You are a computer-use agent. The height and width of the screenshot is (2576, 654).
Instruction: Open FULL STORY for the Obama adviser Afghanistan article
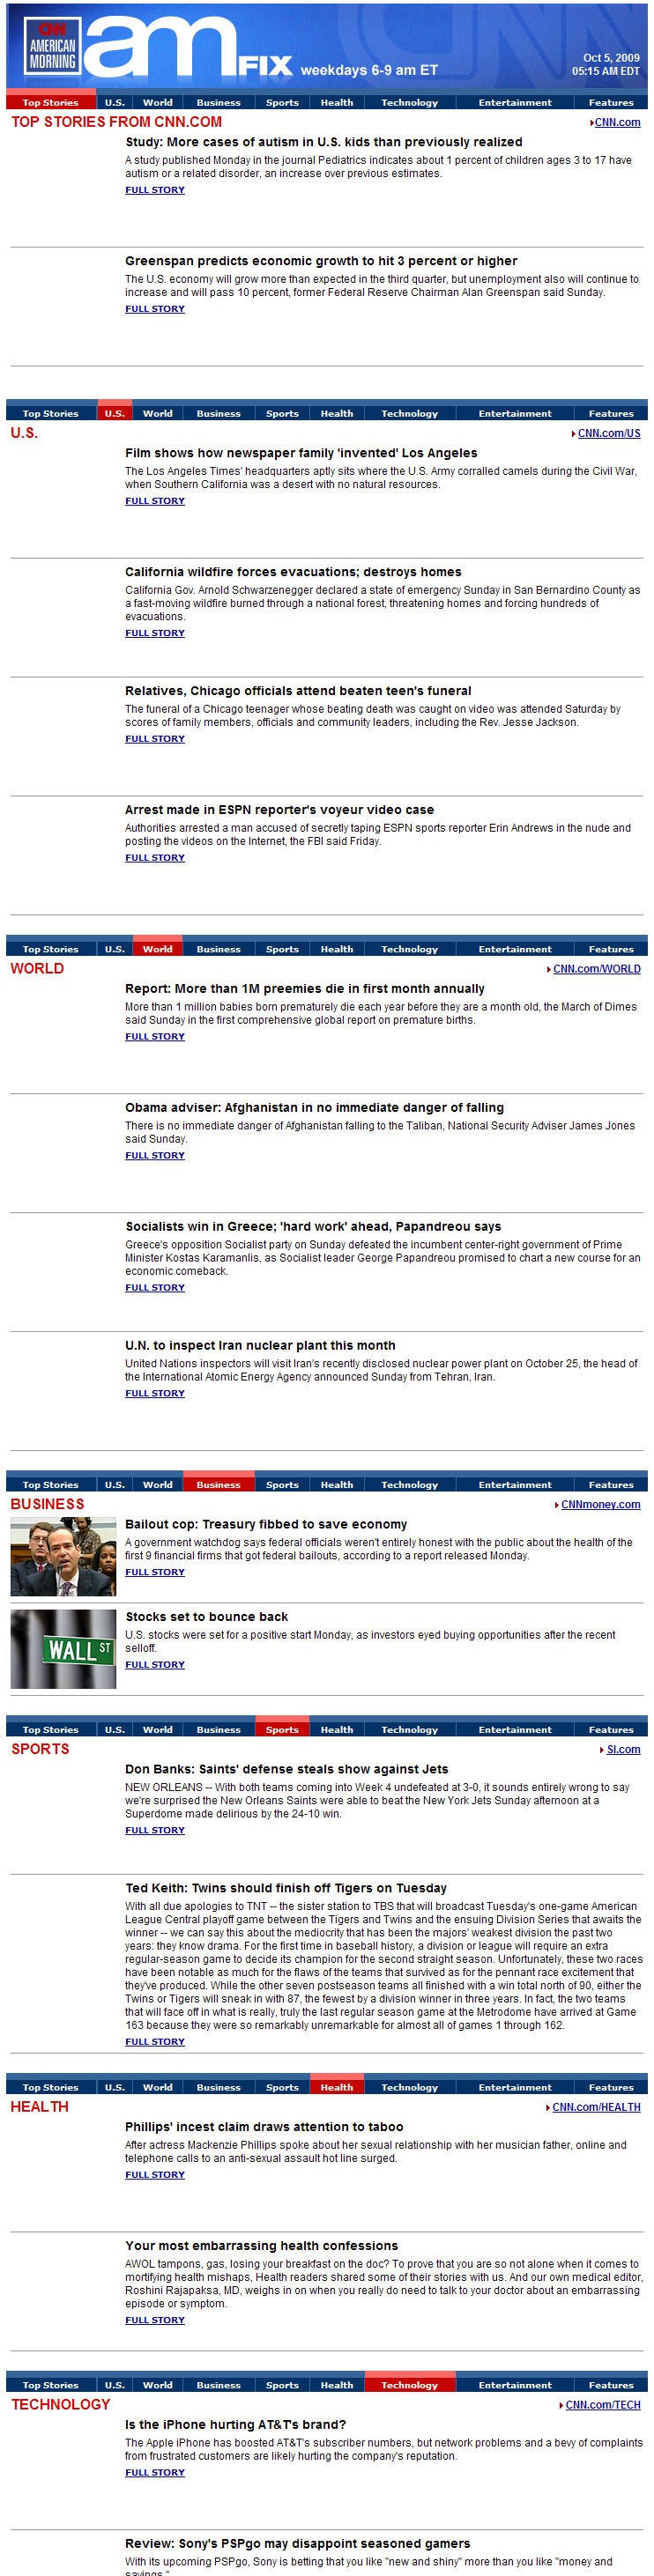pyautogui.click(x=155, y=1156)
